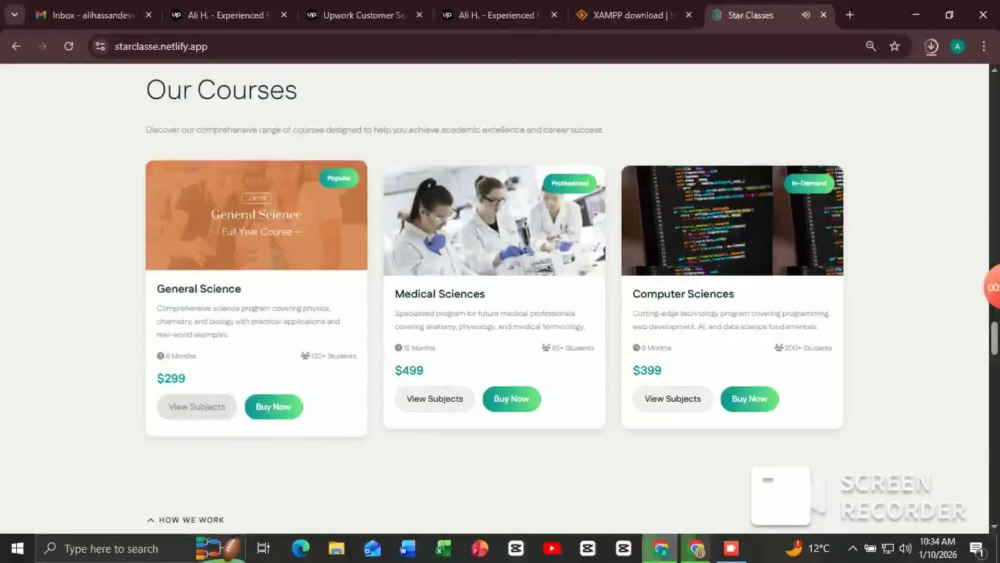Image resolution: width=1000 pixels, height=563 pixels.
Task: Open the weather widget showing 12°C
Action: point(807,548)
